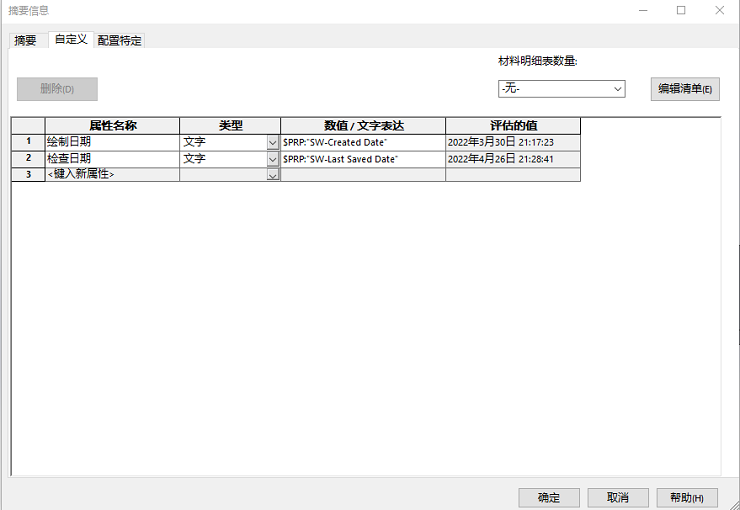Select the 检查日期 property name cell
This screenshot has width=740, height=510.
[112, 159]
